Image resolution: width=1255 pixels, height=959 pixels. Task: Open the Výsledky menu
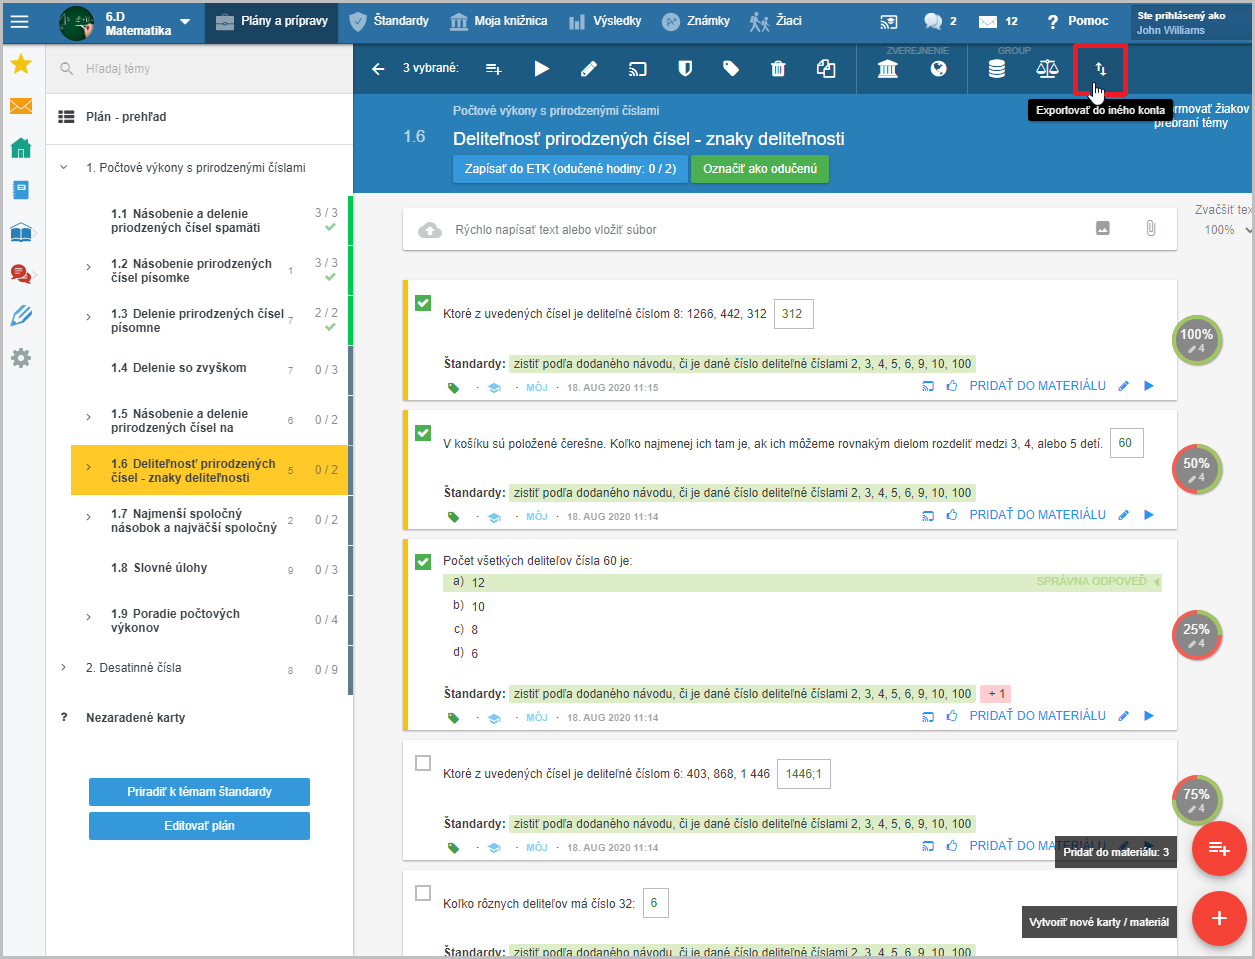click(605, 21)
